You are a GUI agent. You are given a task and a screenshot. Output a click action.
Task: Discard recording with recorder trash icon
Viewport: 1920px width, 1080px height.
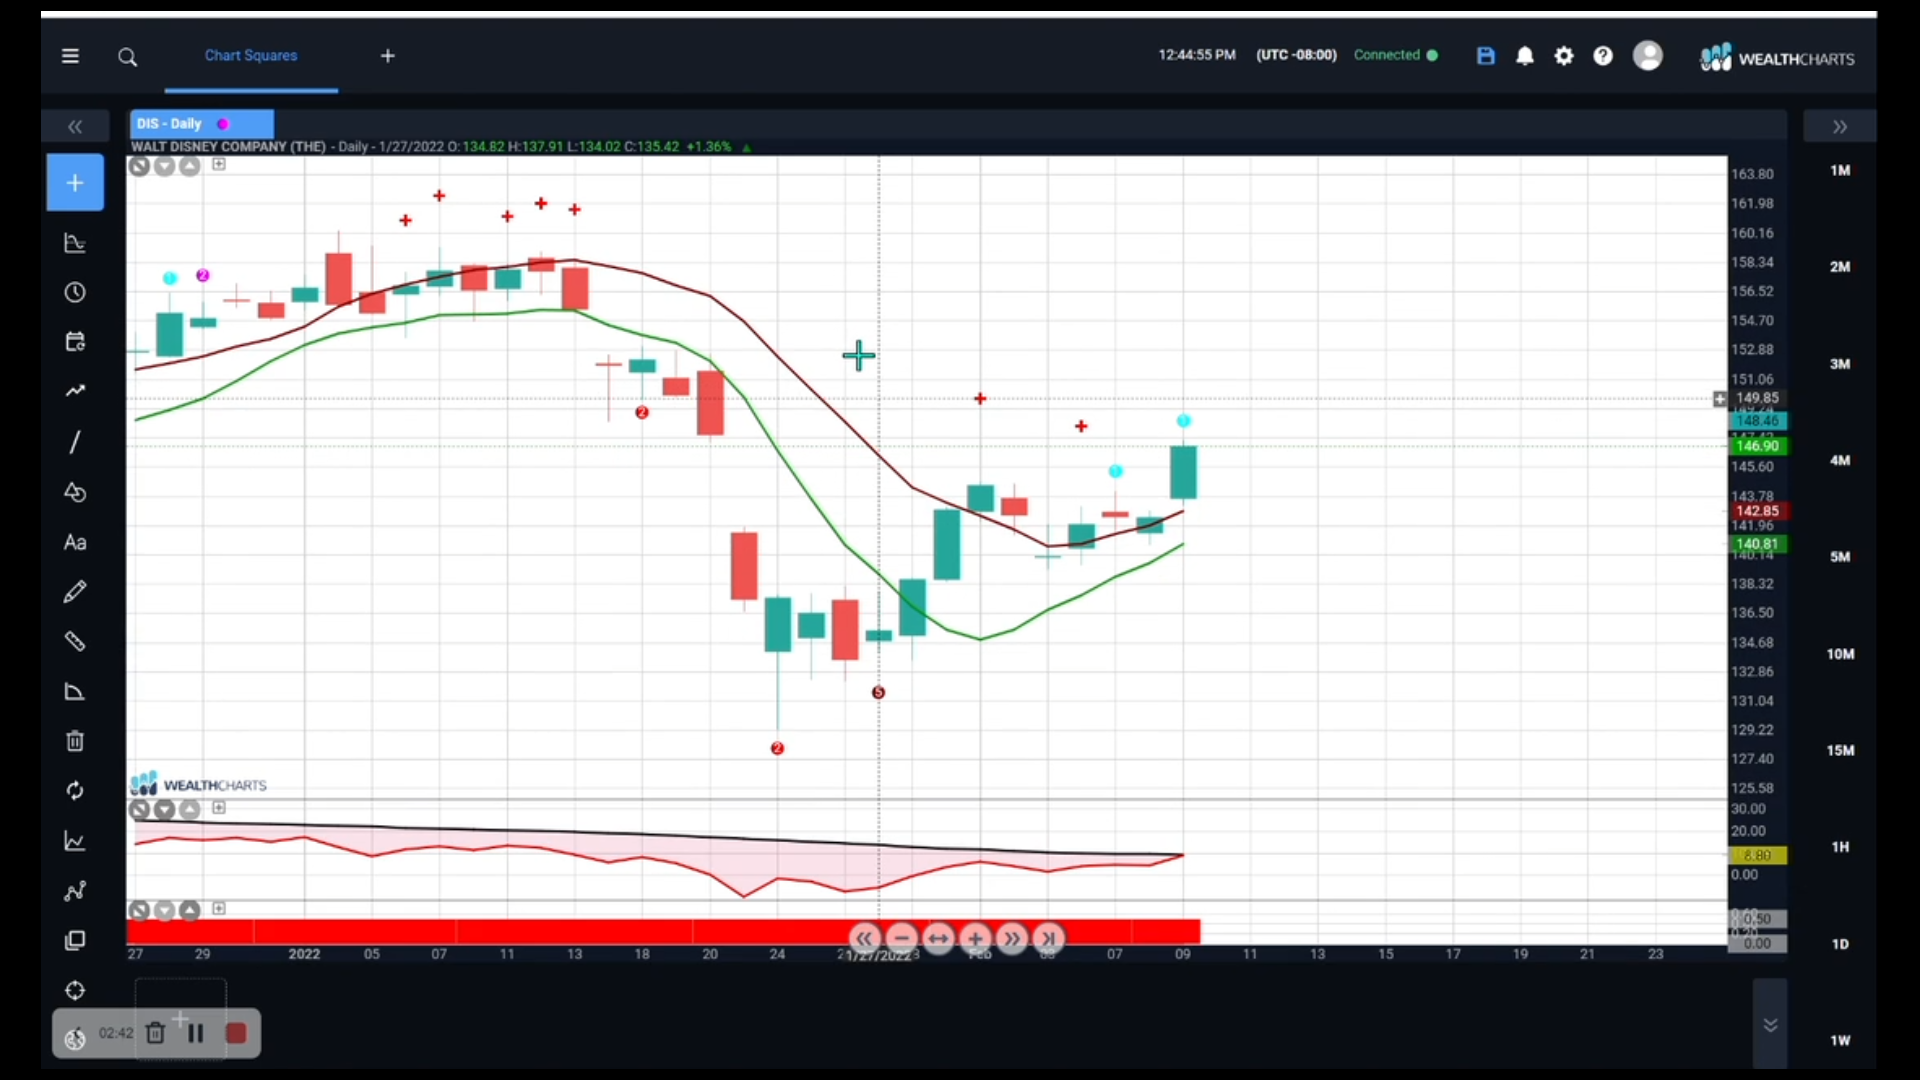155,1033
